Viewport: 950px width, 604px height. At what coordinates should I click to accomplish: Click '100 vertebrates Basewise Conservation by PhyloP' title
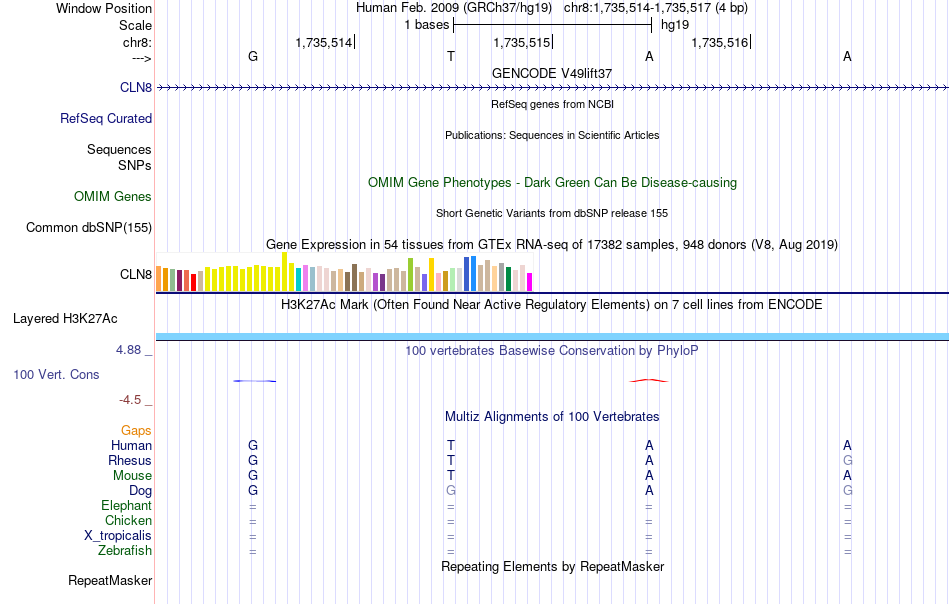552,350
